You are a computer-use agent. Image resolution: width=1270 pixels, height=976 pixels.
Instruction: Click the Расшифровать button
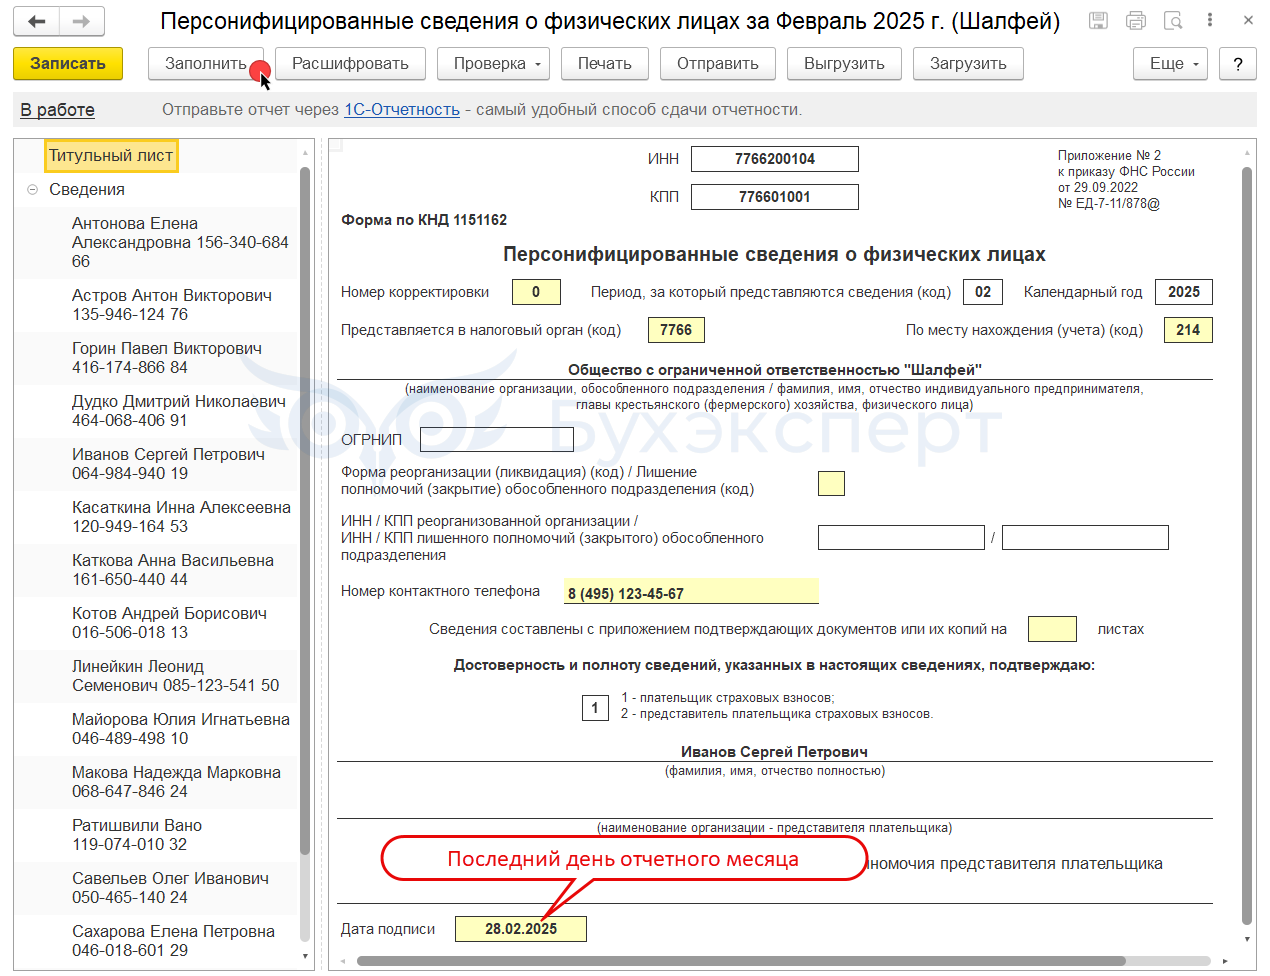click(350, 63)
